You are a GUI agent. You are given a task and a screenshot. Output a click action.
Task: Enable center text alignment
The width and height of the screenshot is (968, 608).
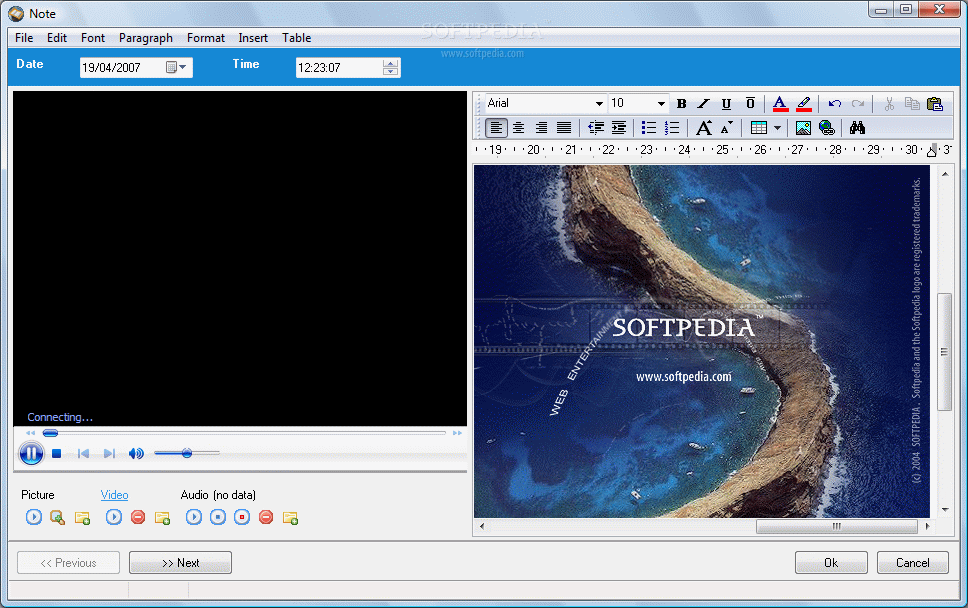(519, 128)
